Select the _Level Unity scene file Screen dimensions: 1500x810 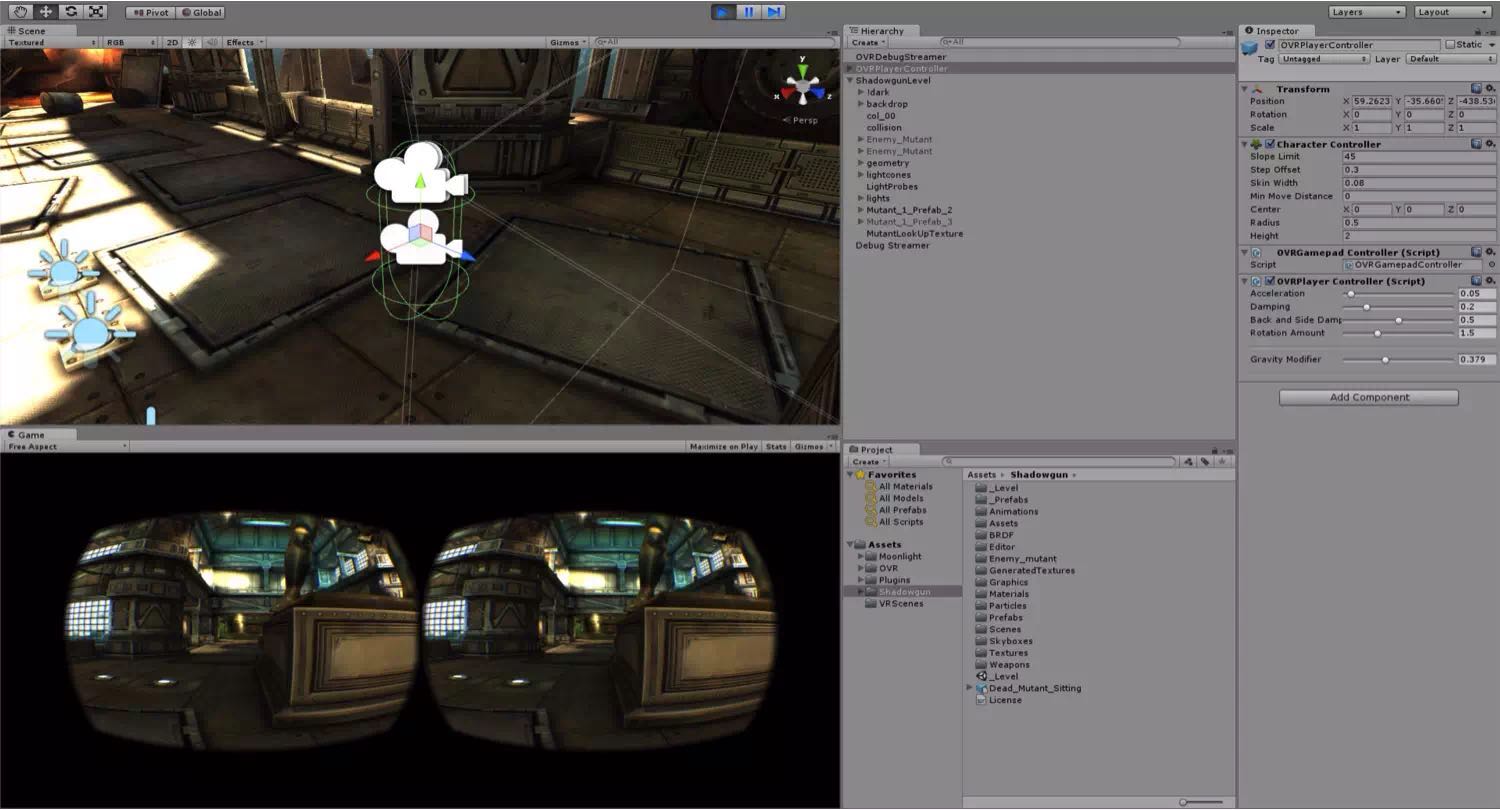click(x=998, y=677)
